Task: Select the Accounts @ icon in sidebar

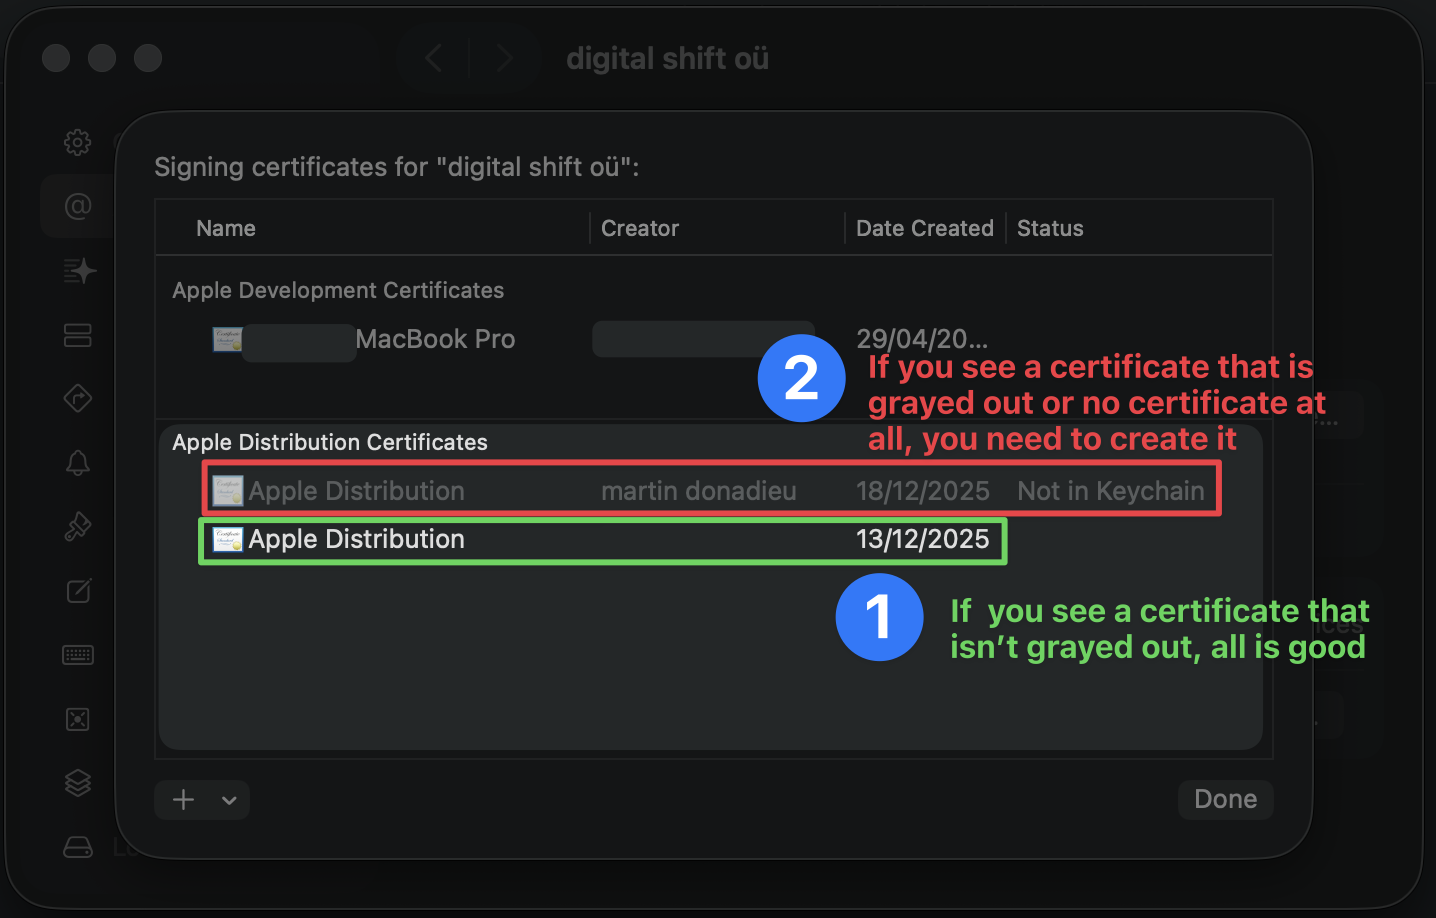Action: 77,206
